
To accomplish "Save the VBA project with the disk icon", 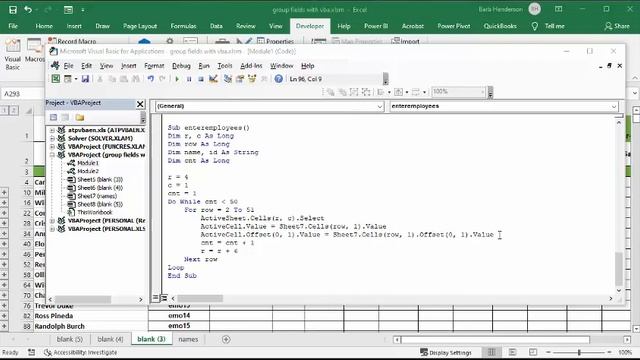I will [x=85, y=79].
